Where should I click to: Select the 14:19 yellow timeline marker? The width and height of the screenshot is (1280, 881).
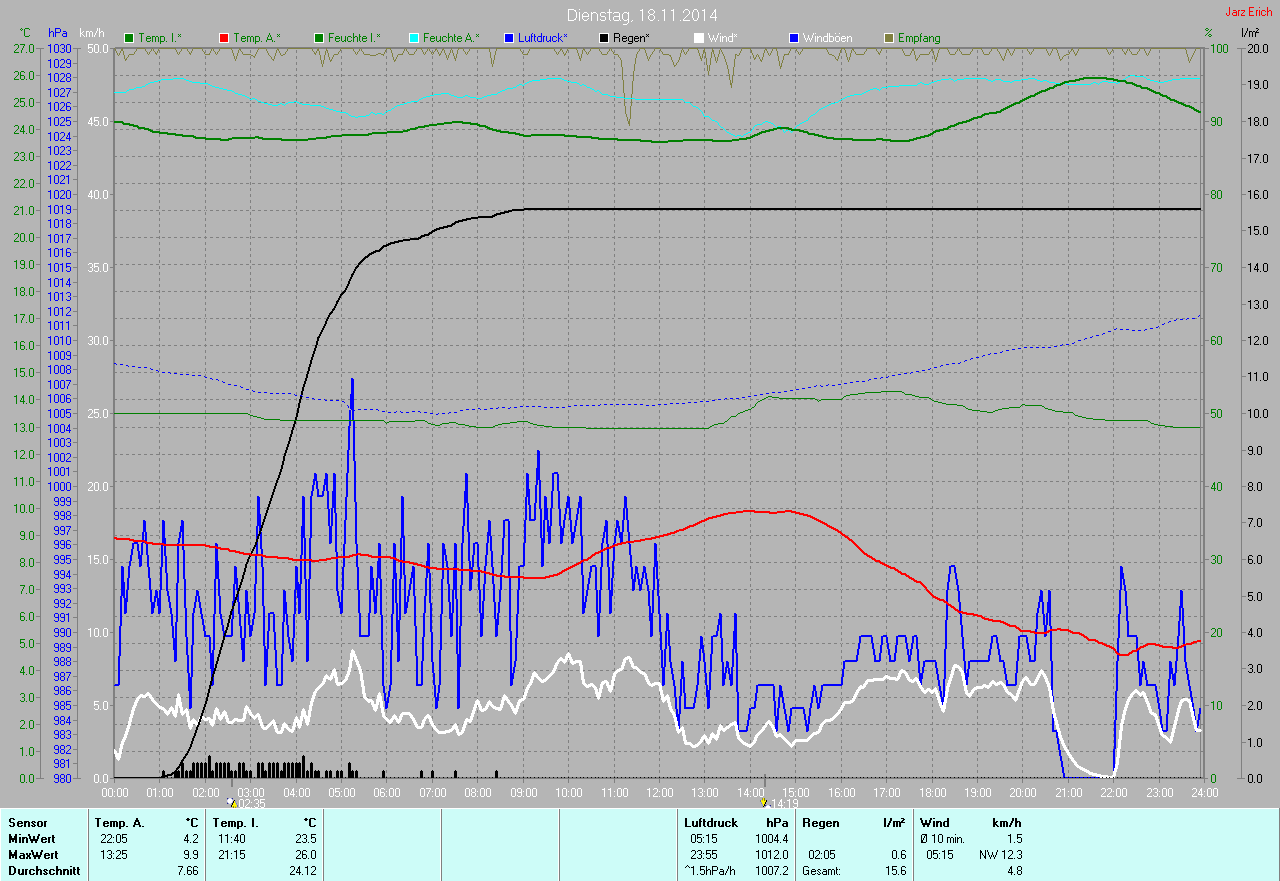tap(765, 802)
